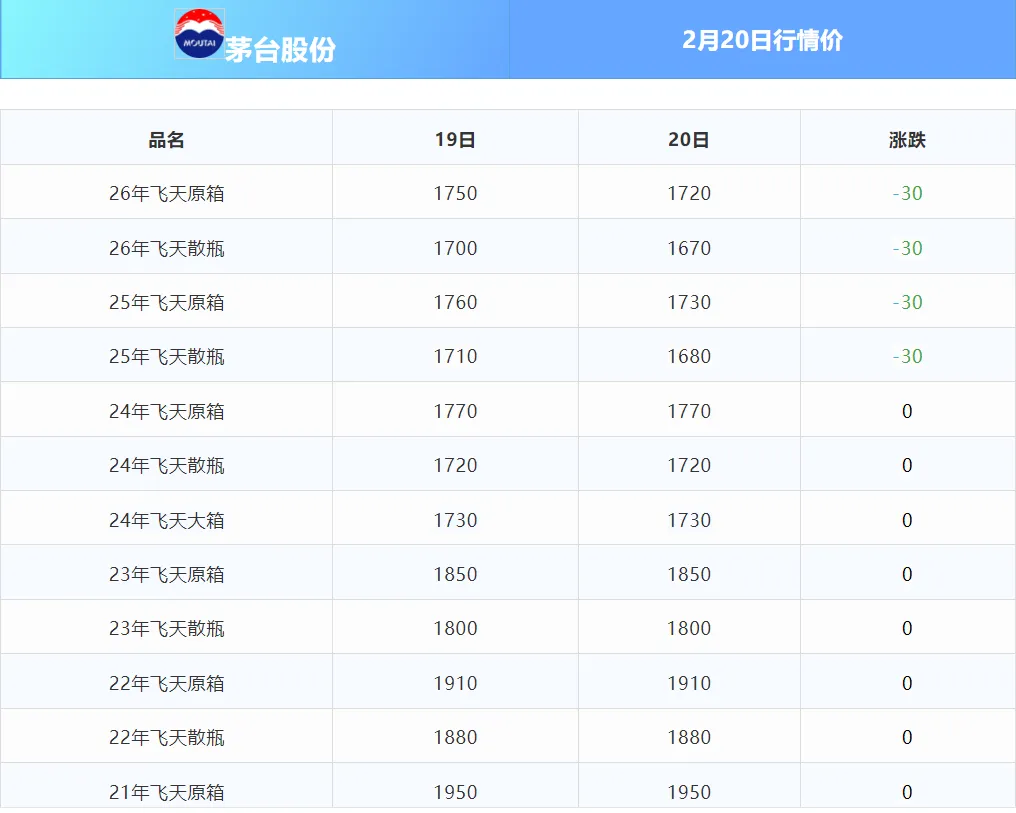The image size is (1016, 813).
Task: Click 20日 price 1720 for 24年飞天散瓶
Action: 689,465
